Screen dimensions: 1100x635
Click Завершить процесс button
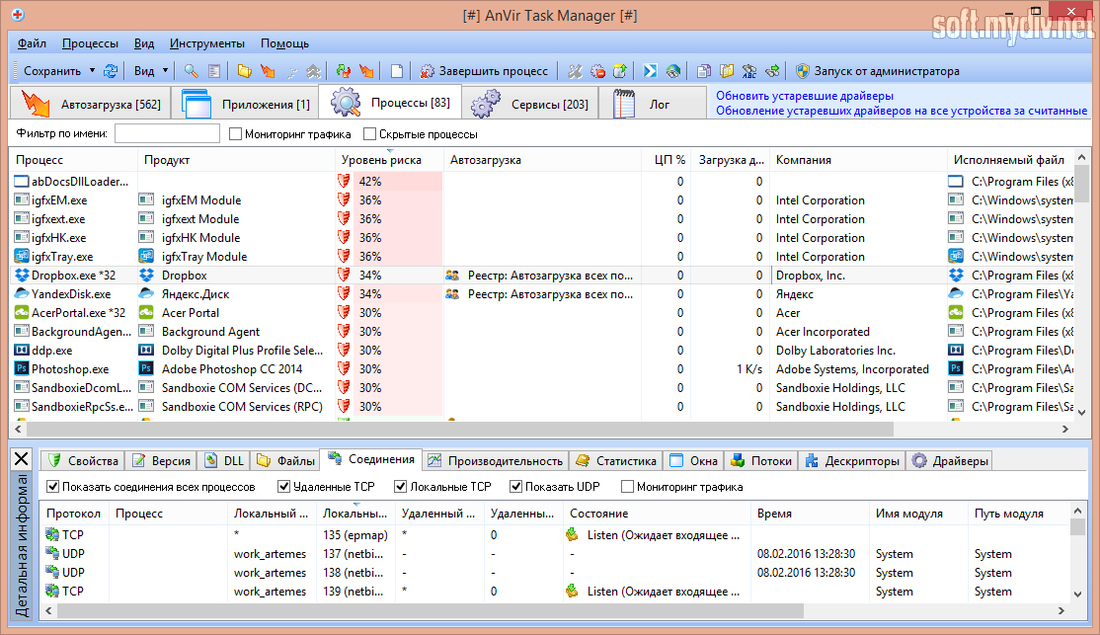(484, 71)
